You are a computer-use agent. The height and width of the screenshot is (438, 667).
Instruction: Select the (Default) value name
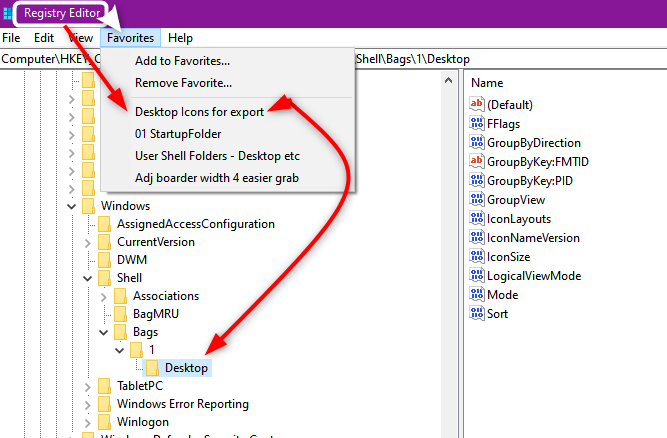coord(510,105)
